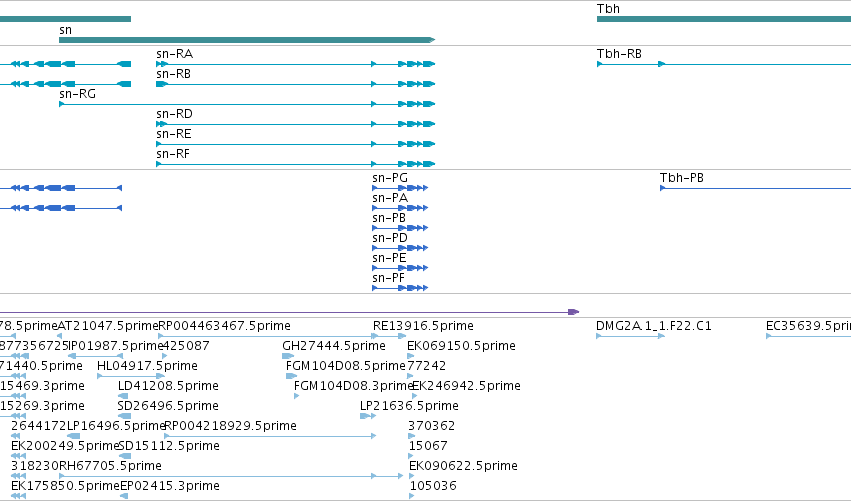Viewport: 851px width, 501px height.
Task: Click the RP004218929.5prime label
Action: point(230,426)
